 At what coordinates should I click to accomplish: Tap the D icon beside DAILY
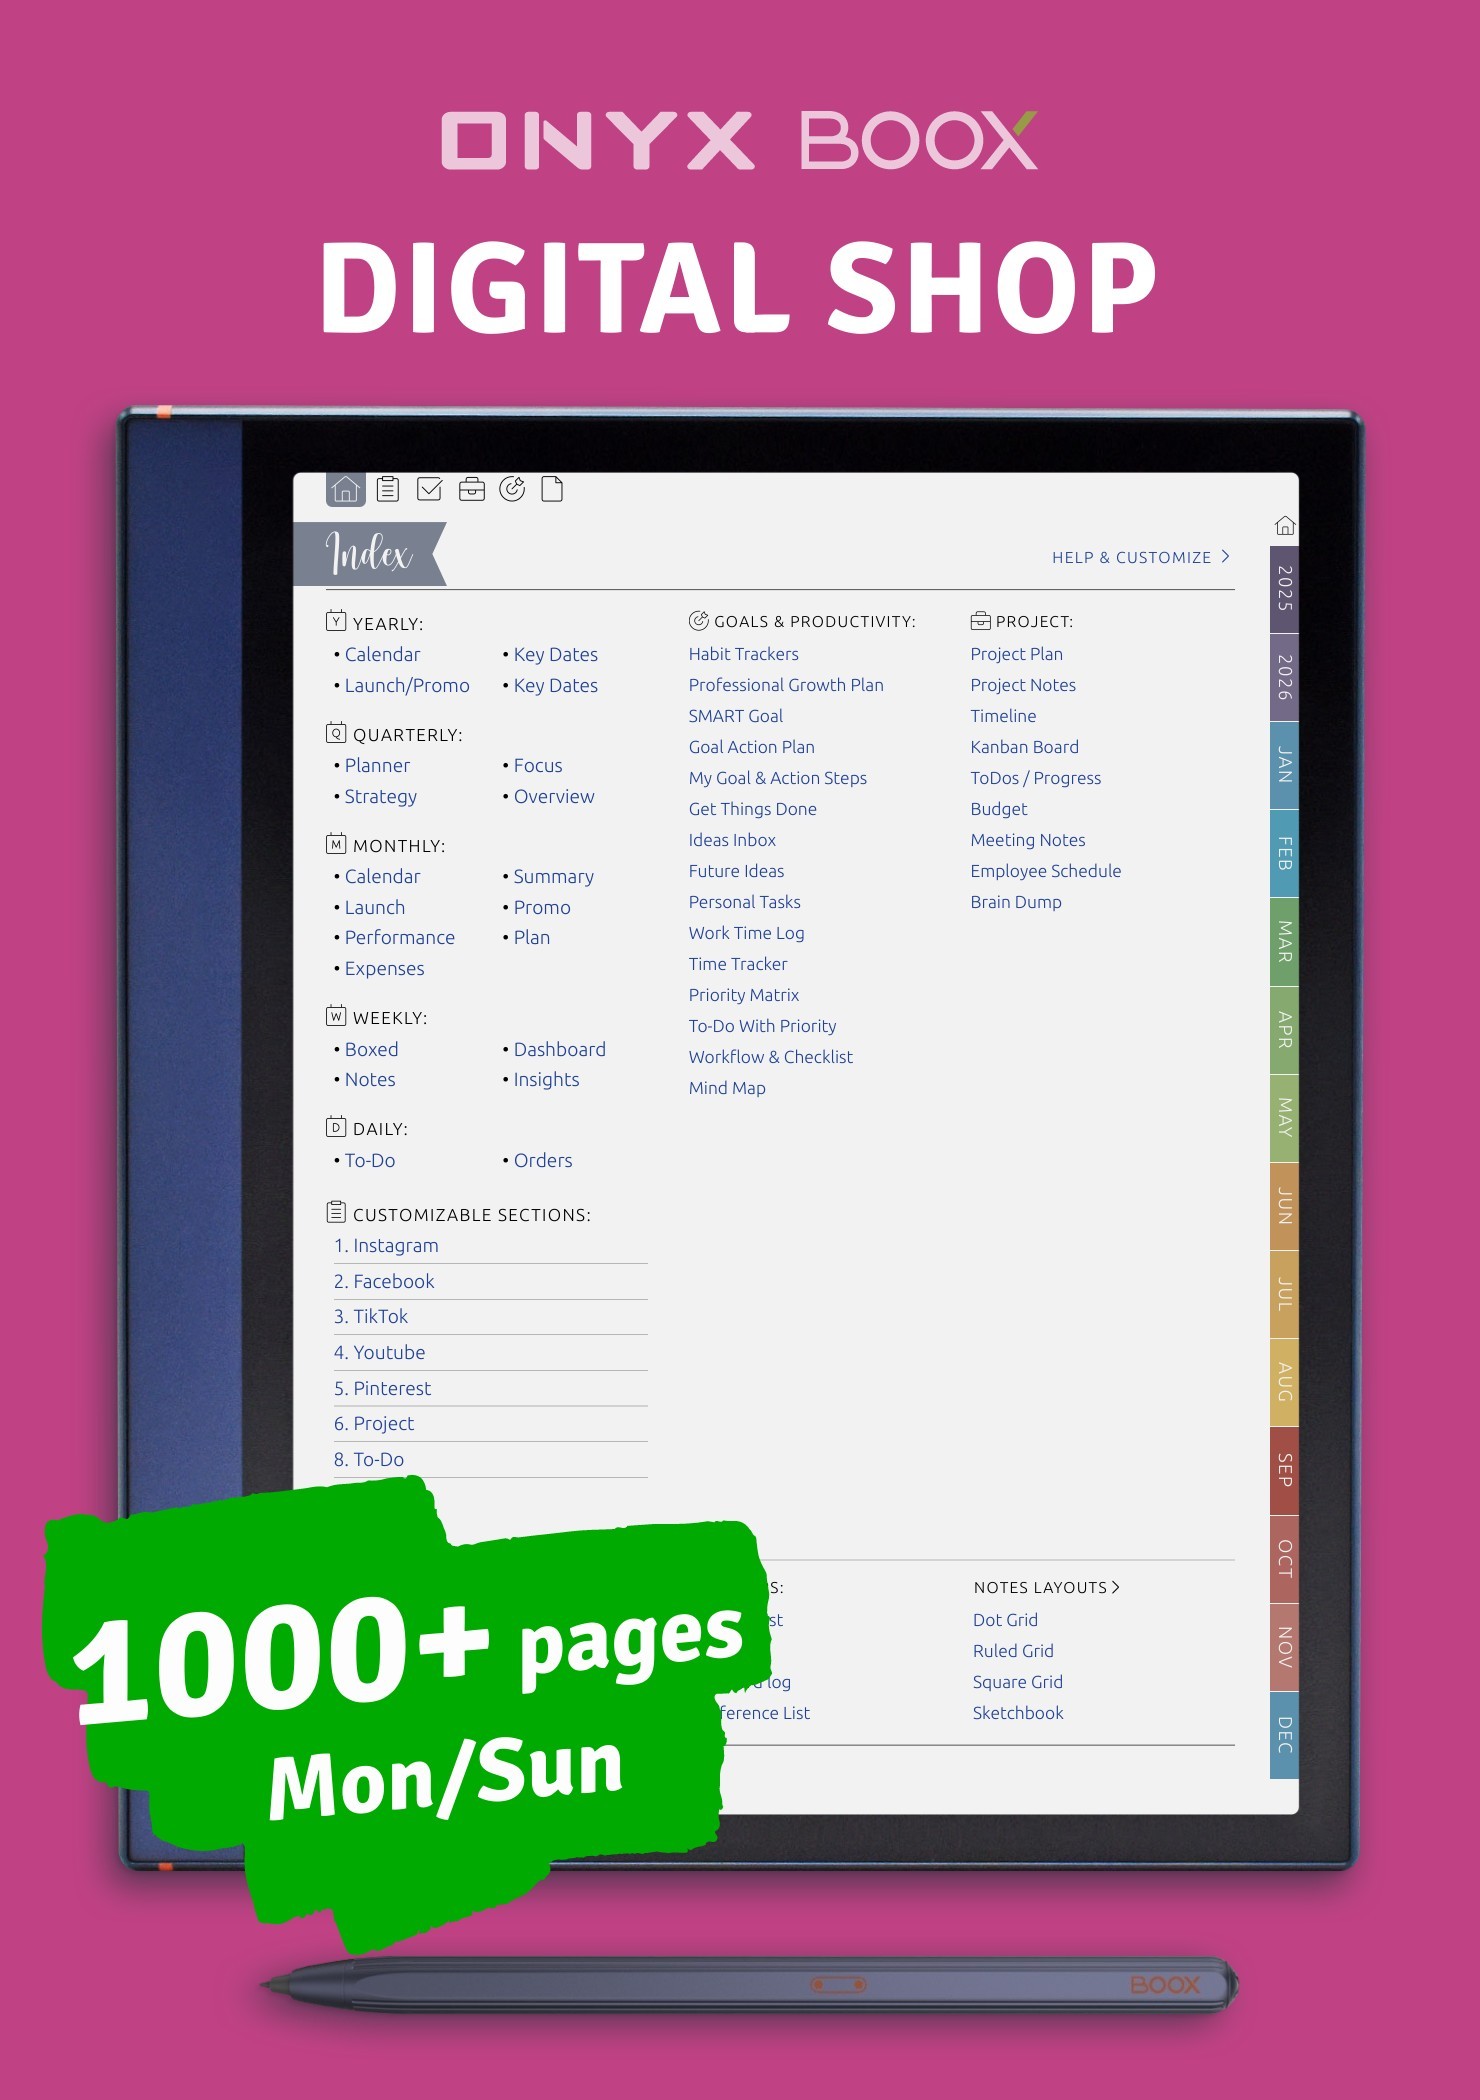tap(336, 1127)
